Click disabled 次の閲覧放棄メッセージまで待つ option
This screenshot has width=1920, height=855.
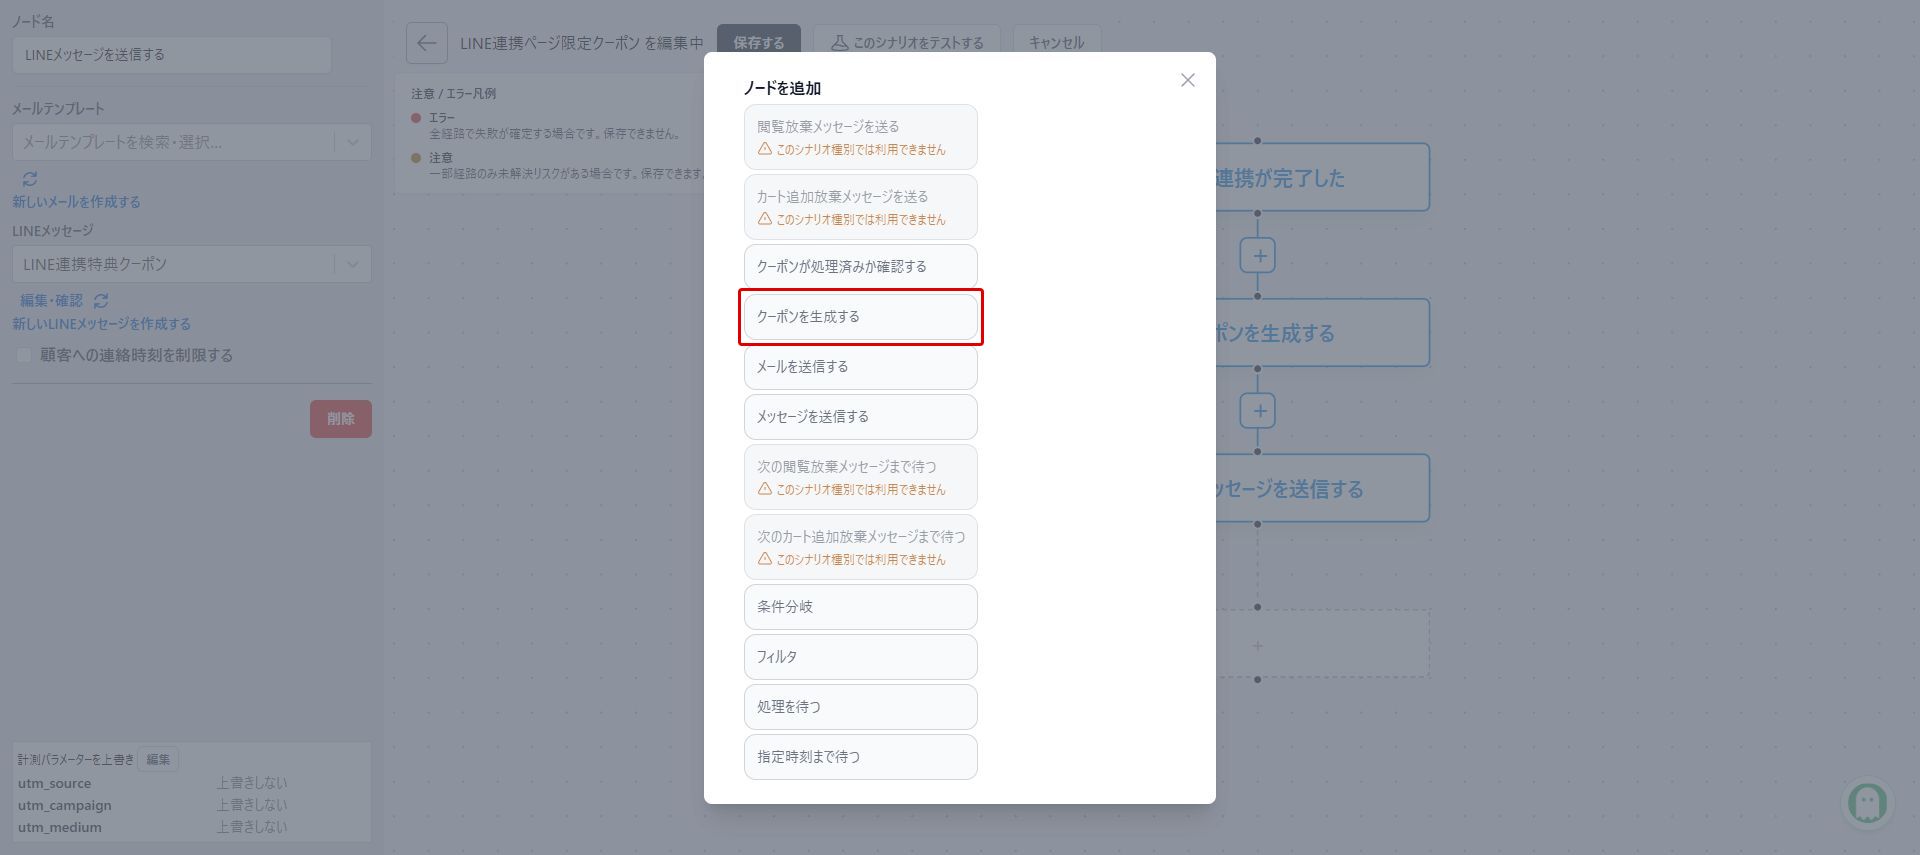[860, 477]
